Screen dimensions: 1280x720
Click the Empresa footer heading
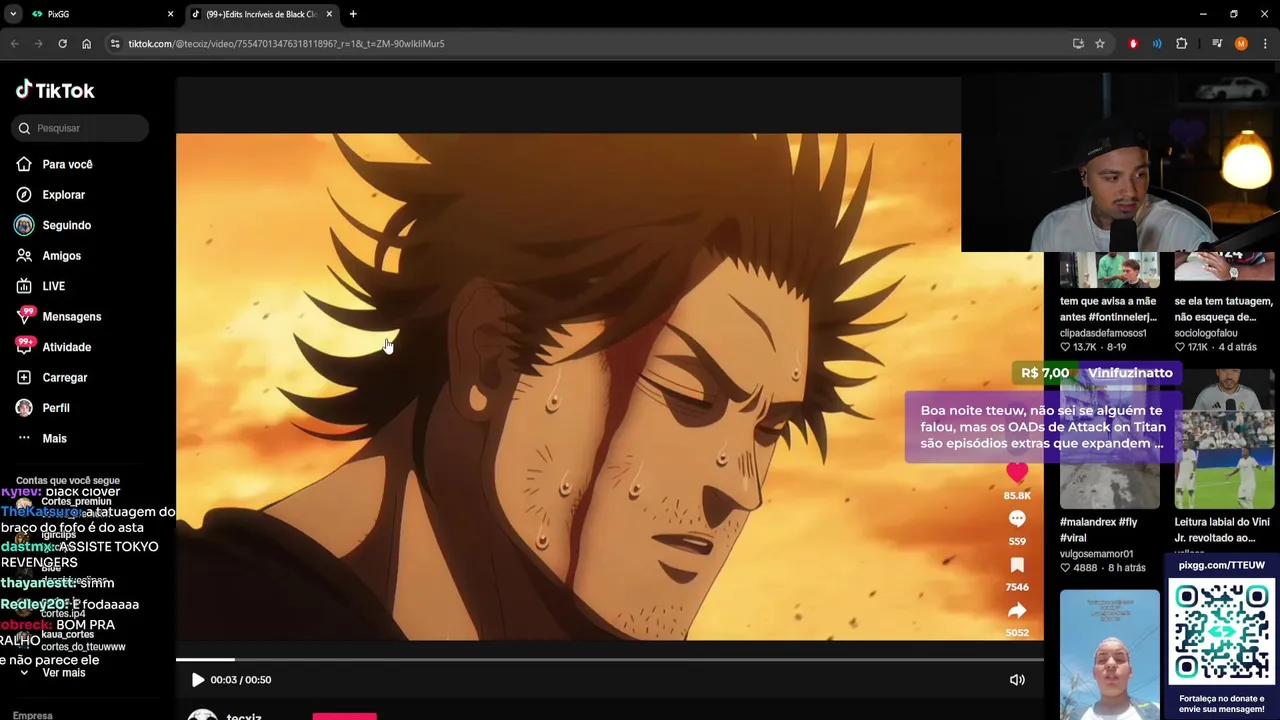tap(33, 715)
